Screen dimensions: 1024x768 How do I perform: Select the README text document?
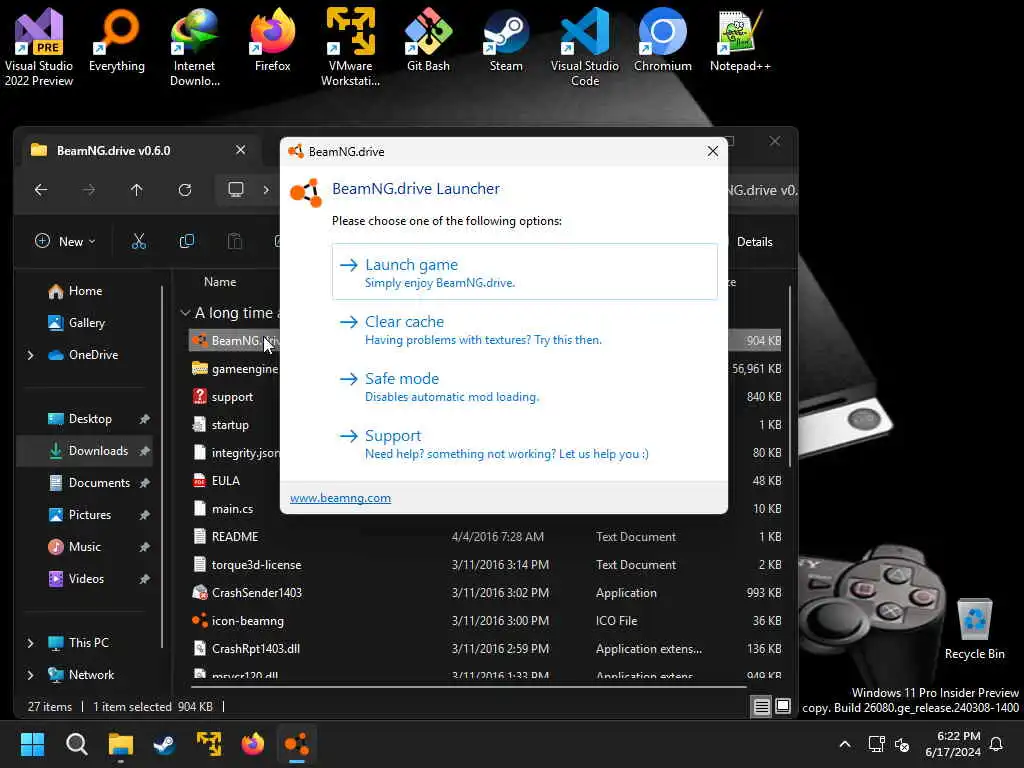[x=487, y=537]
